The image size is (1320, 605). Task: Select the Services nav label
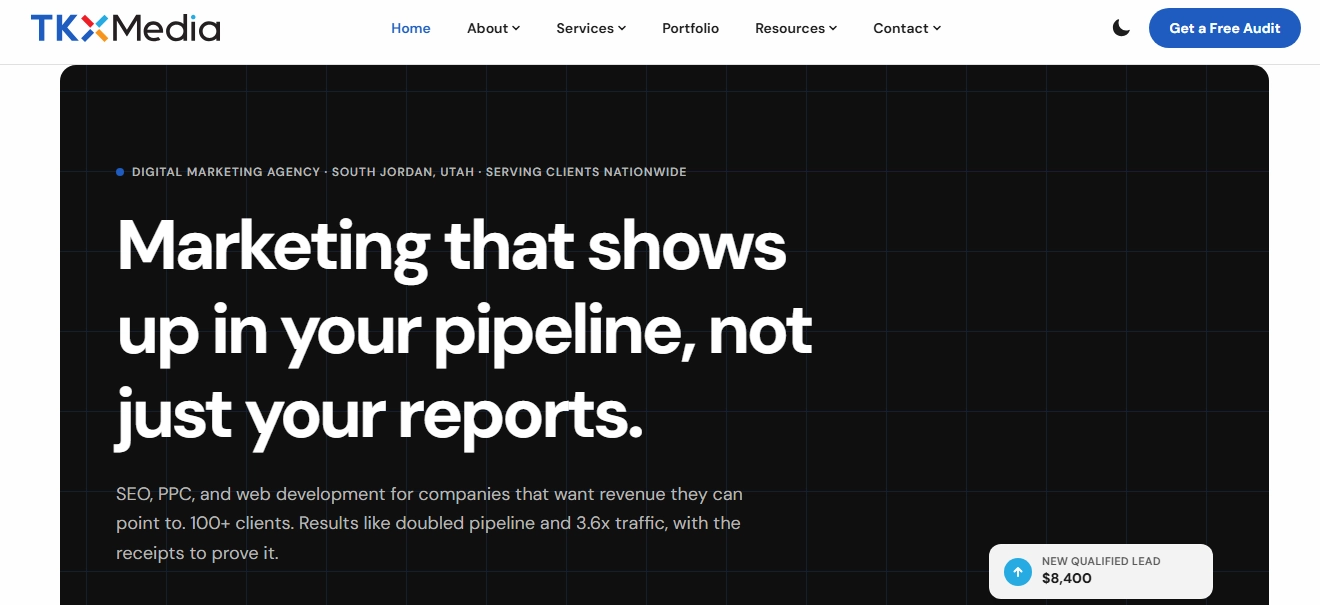[x=585, y=28]
